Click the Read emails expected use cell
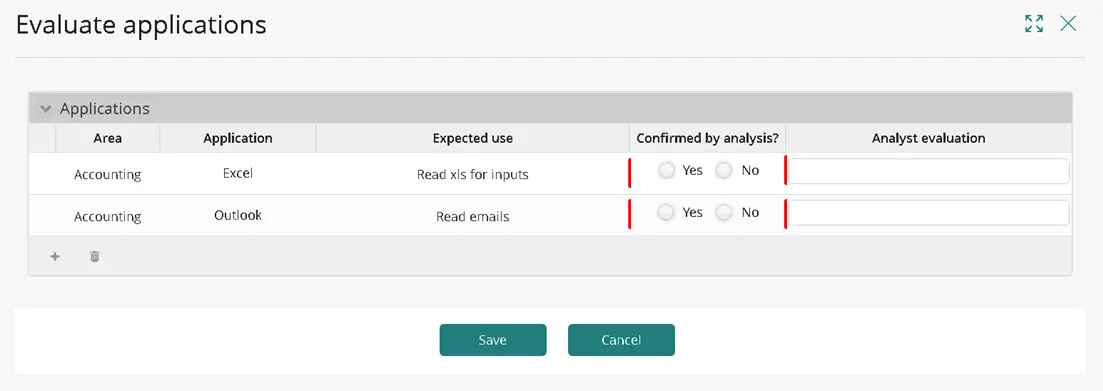Viewport: 1103px width, 391px height. pos(473,216)
